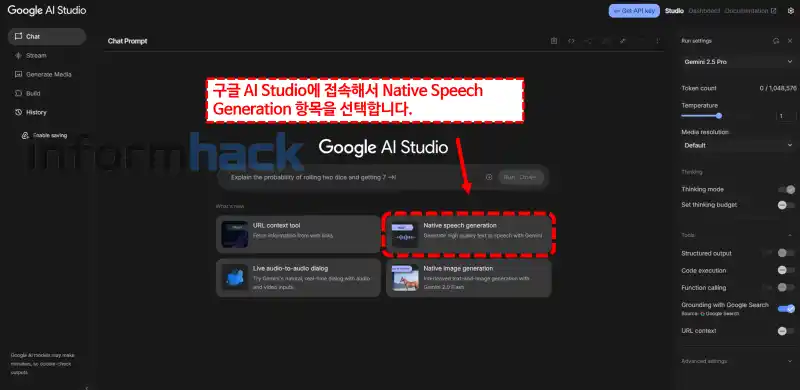Click the Live audio-to-audio dialog blue thumbnail
Screen dimensions: 800x390
(235, 277)
